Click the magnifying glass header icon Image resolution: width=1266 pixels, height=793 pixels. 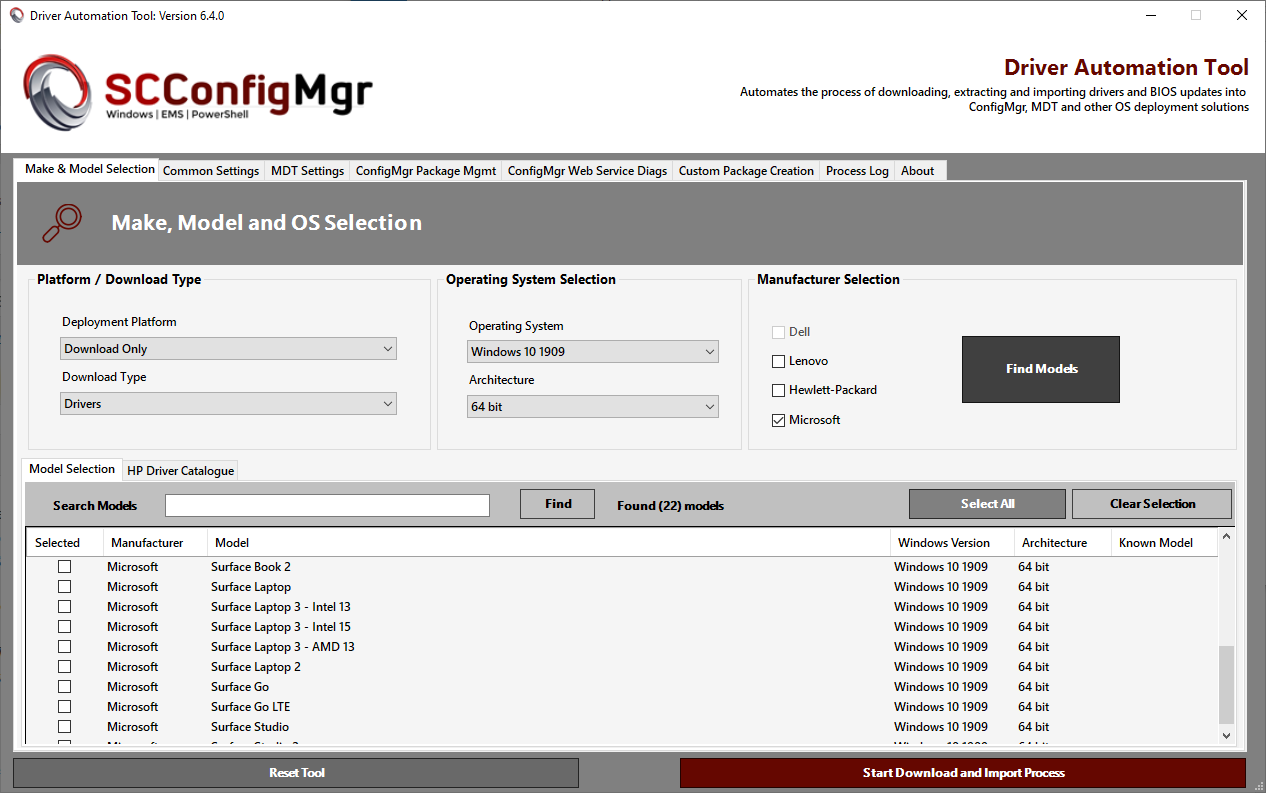tap(62, 222)
